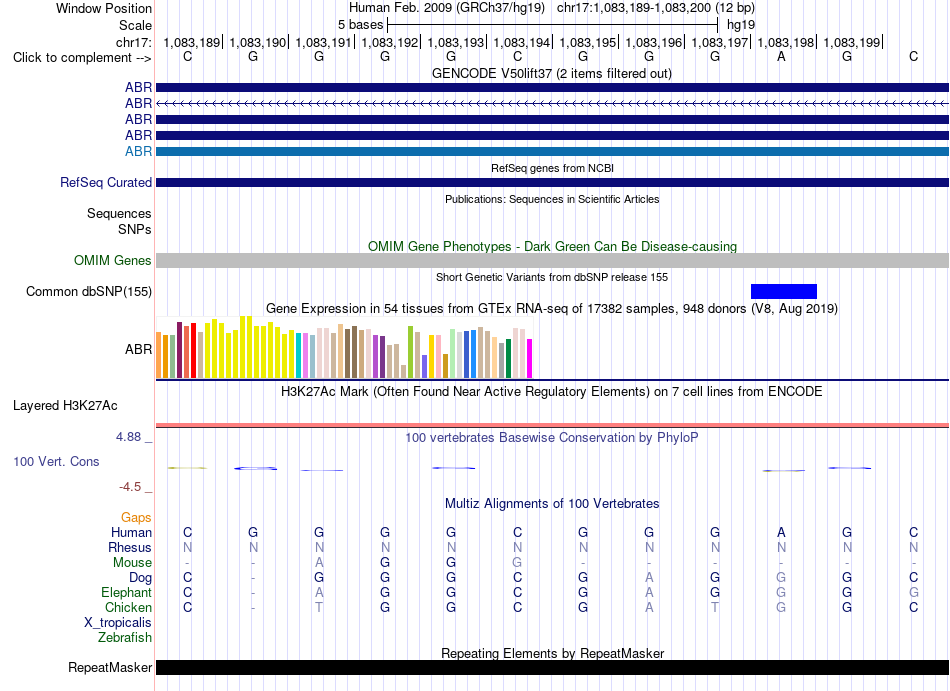Screen dimensions: 950x691
Task: Click the ABR label of GTEx track
Action: 138,349
